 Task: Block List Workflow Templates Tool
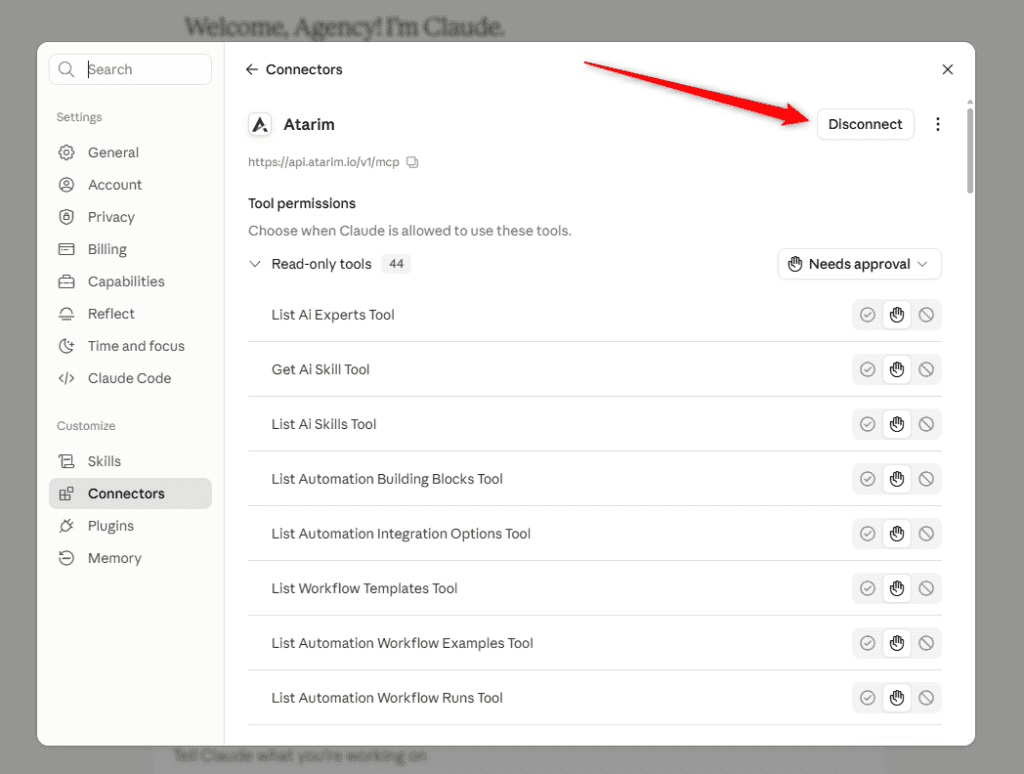tap(926, 589)
